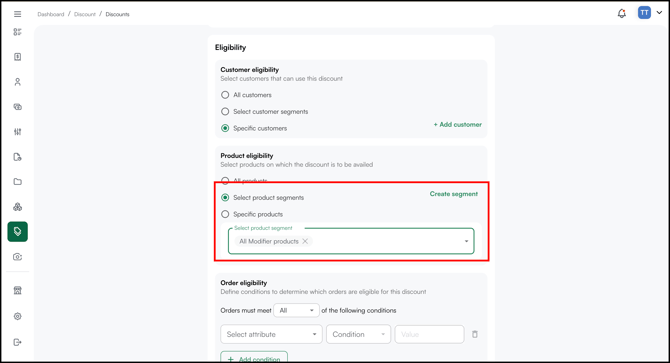This screenshot has width=670, height=363.
Task: Delete condition with the trash icon
Action: (475, 334)
